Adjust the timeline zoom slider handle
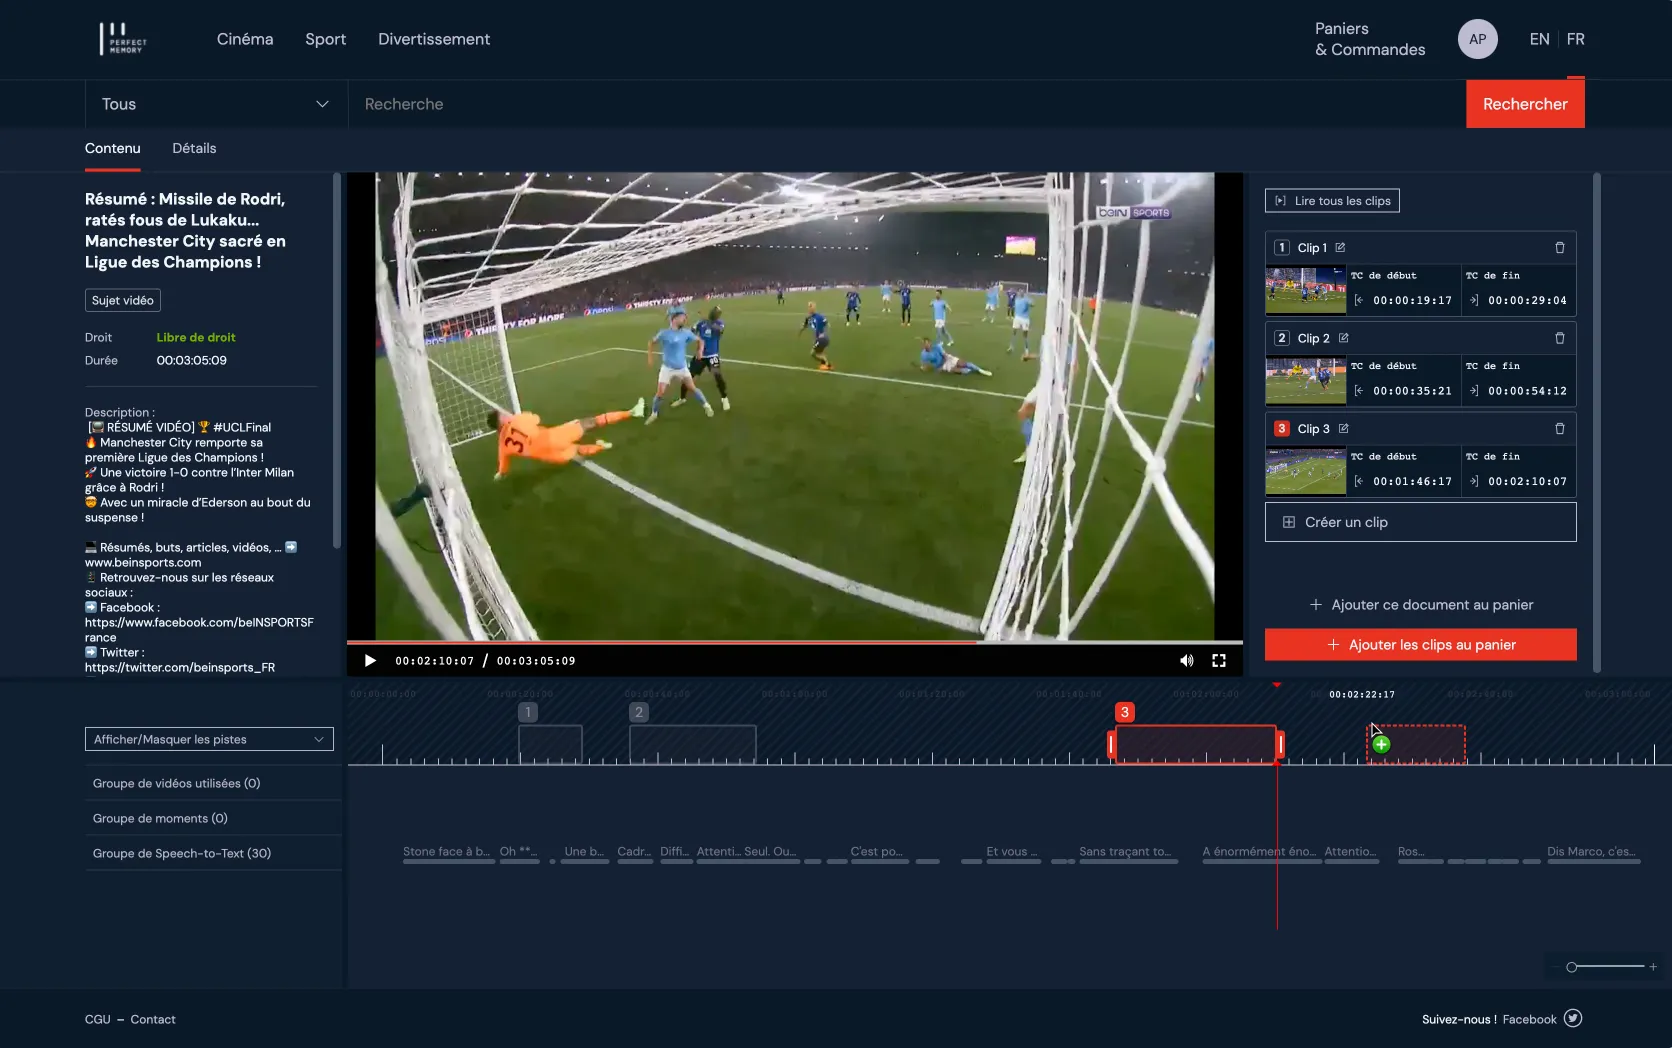 [x=1572, y=967]
